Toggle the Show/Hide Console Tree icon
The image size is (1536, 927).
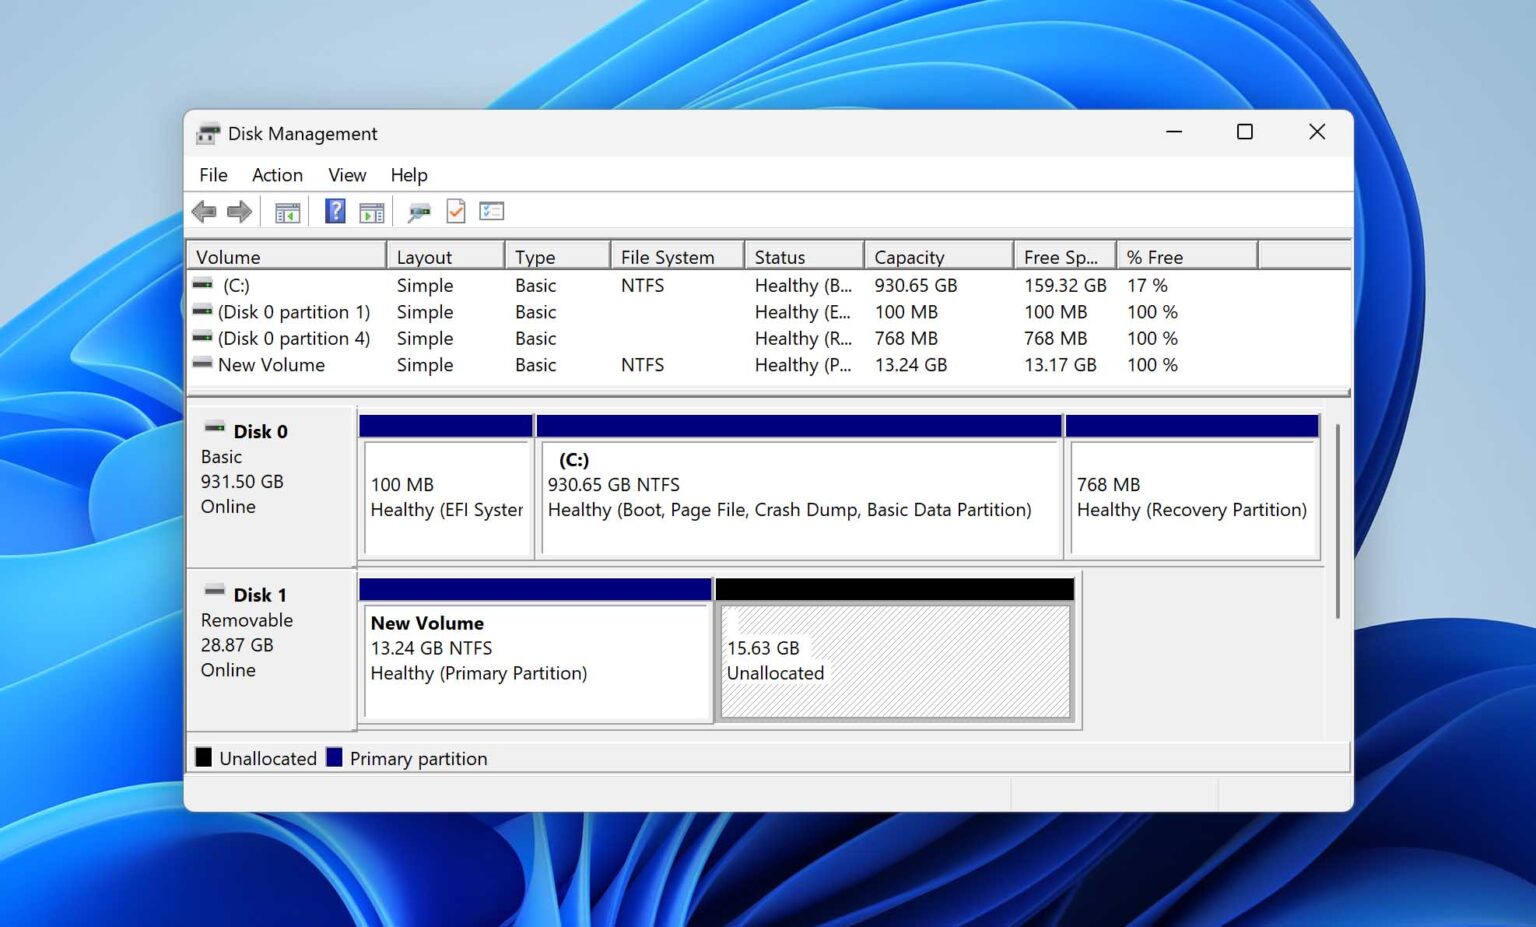click(x=287, y=210)
